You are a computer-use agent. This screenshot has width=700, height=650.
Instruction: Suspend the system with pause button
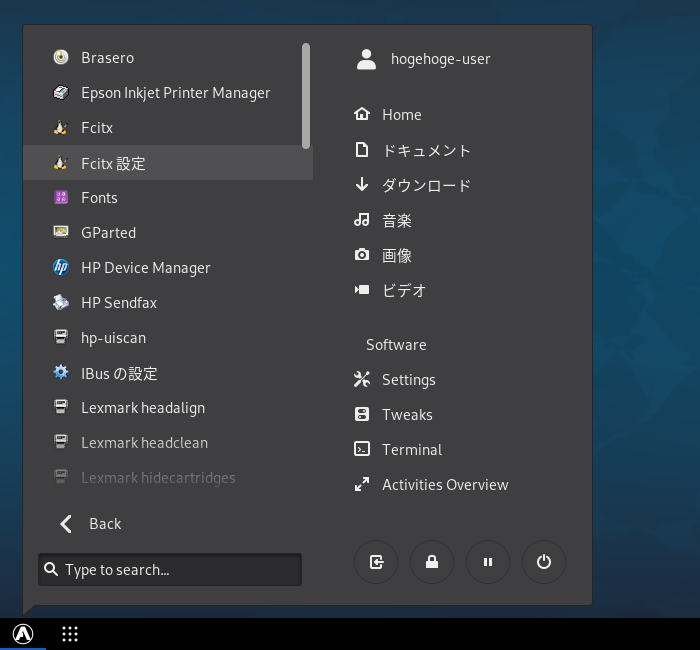tap(488, 562)
